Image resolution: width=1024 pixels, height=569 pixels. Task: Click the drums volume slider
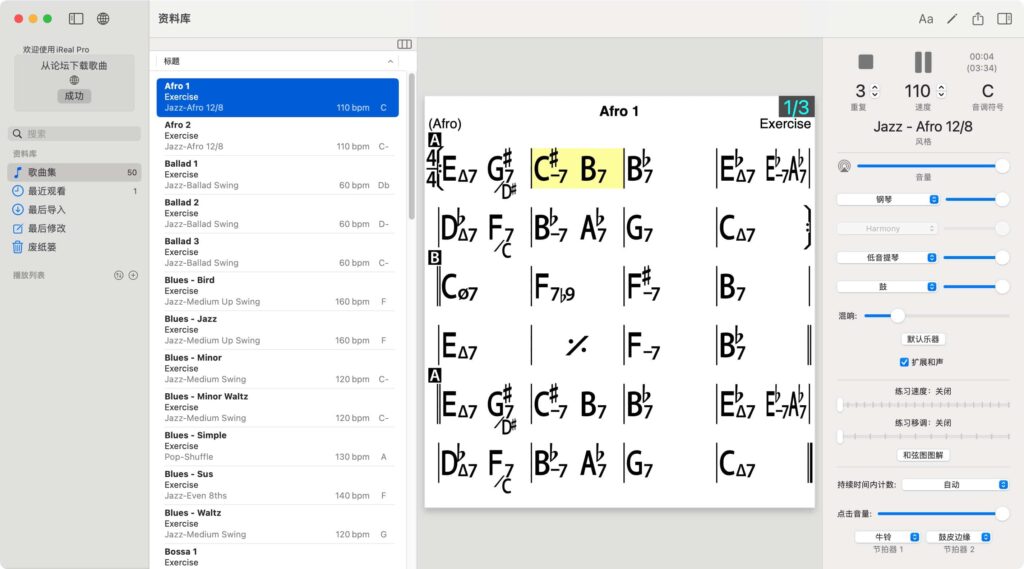[x=976, y=286]
